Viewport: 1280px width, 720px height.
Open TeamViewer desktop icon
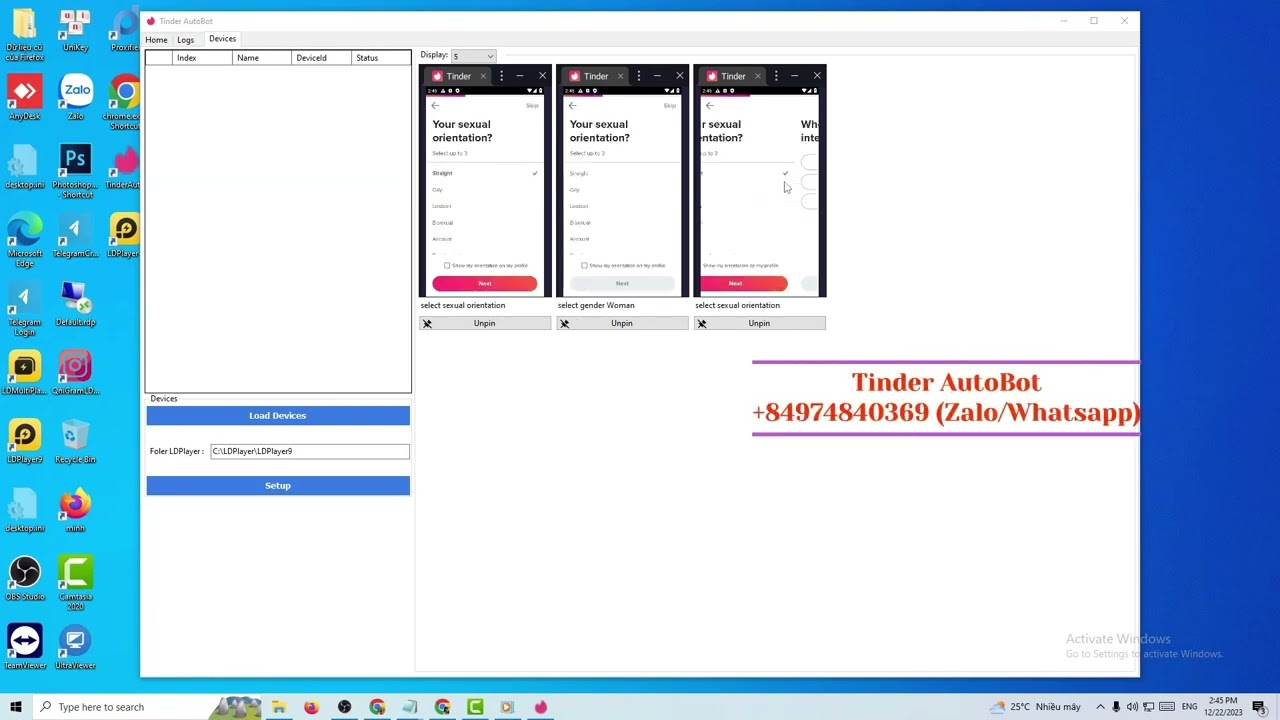(x=24, y=647)
